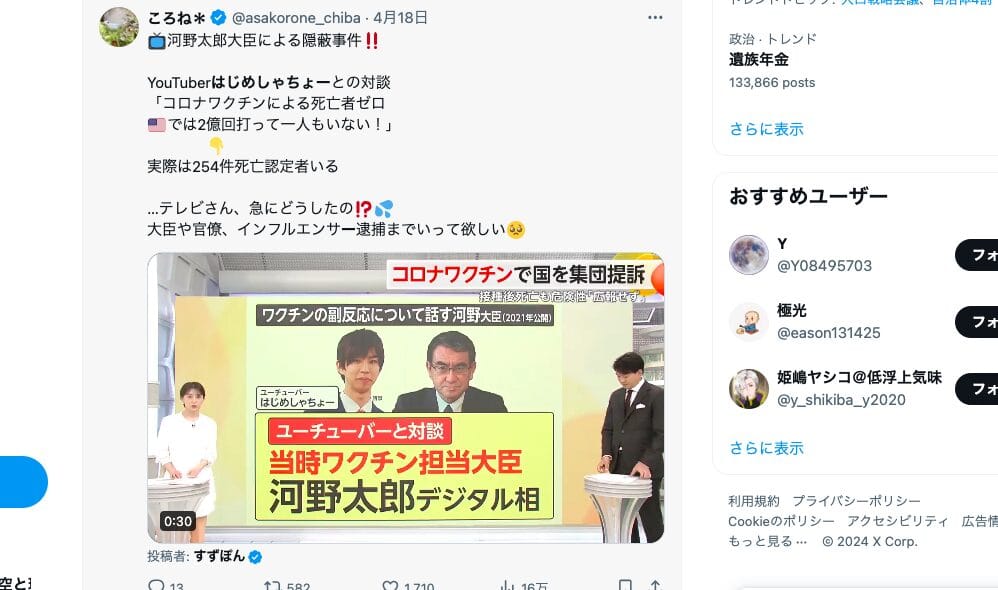Follow user 姫嶋ヤシコ

point(977,389)
